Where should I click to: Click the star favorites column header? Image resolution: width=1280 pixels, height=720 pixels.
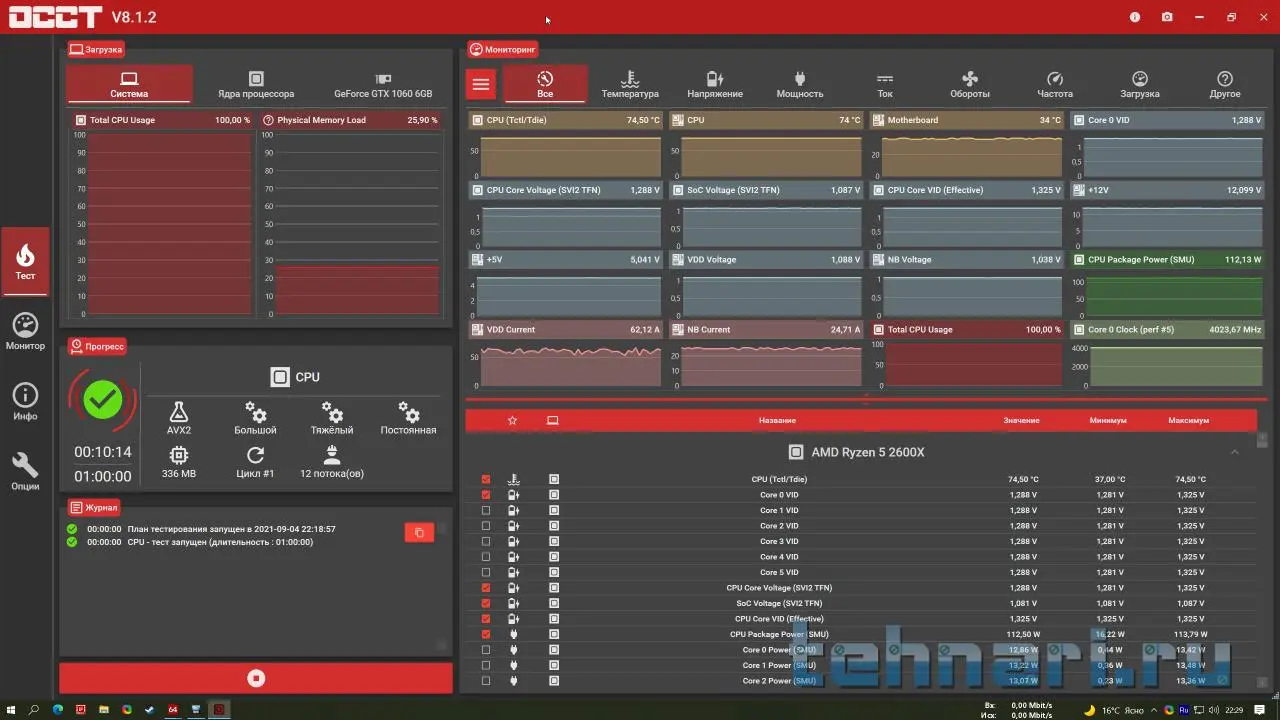tap(513, 421)
